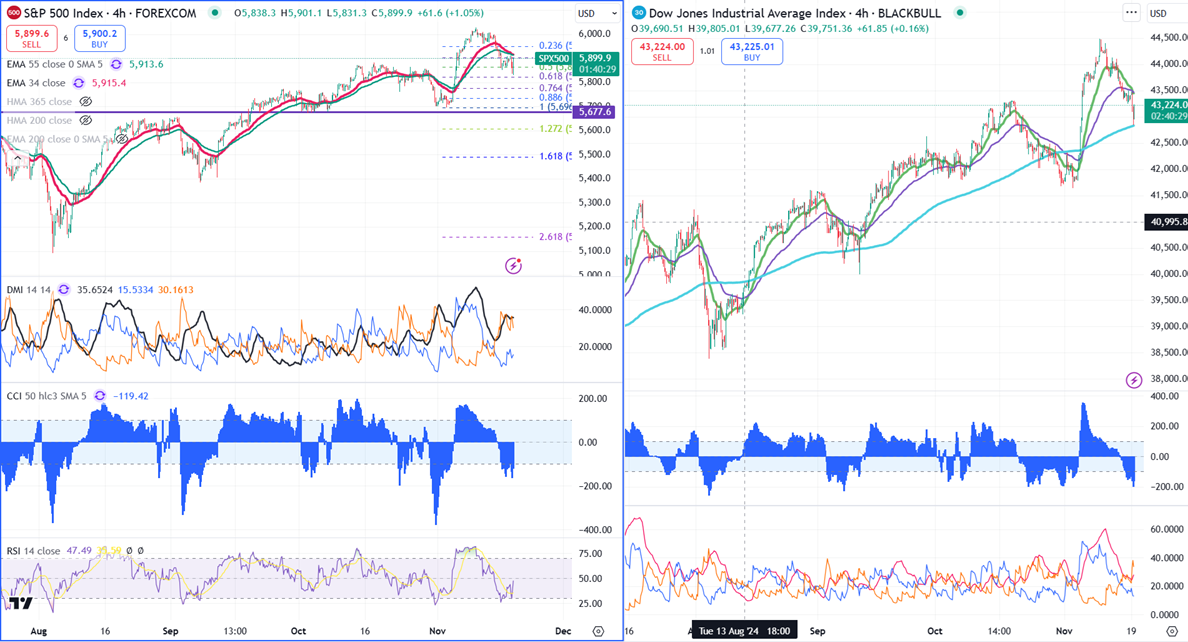Click the RSI value 47.49

tap(79, 551)
